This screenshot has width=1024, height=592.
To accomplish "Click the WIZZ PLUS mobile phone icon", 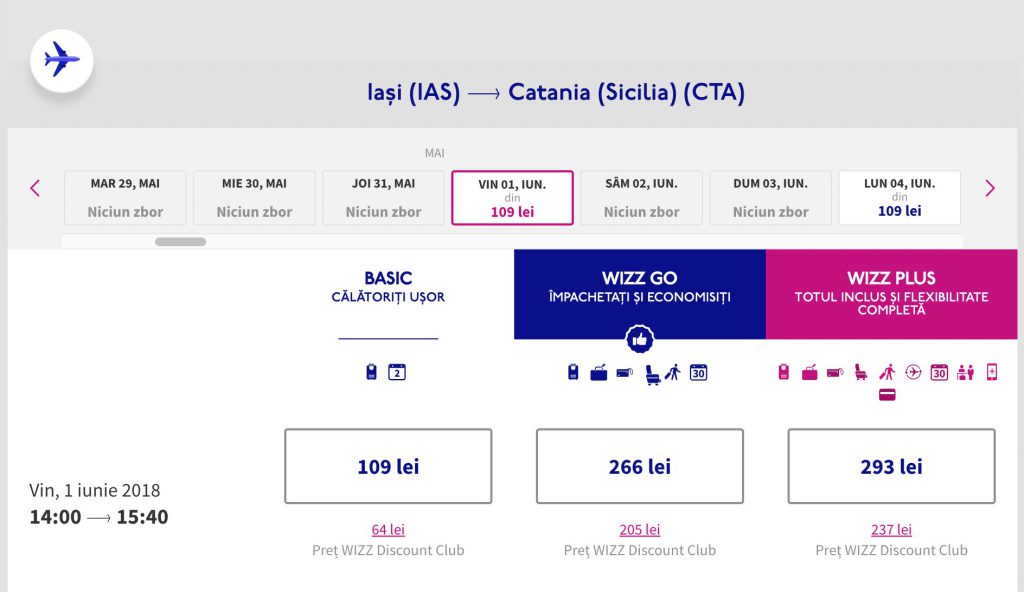I will pos(991,372).
